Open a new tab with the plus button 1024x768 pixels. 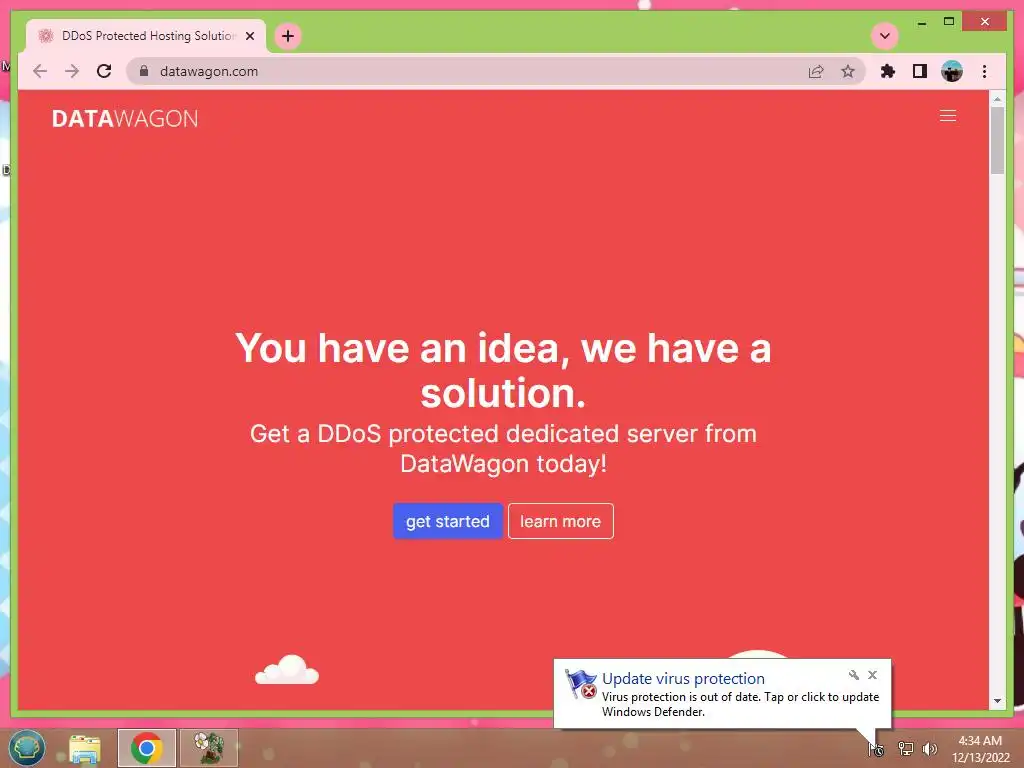288,36
